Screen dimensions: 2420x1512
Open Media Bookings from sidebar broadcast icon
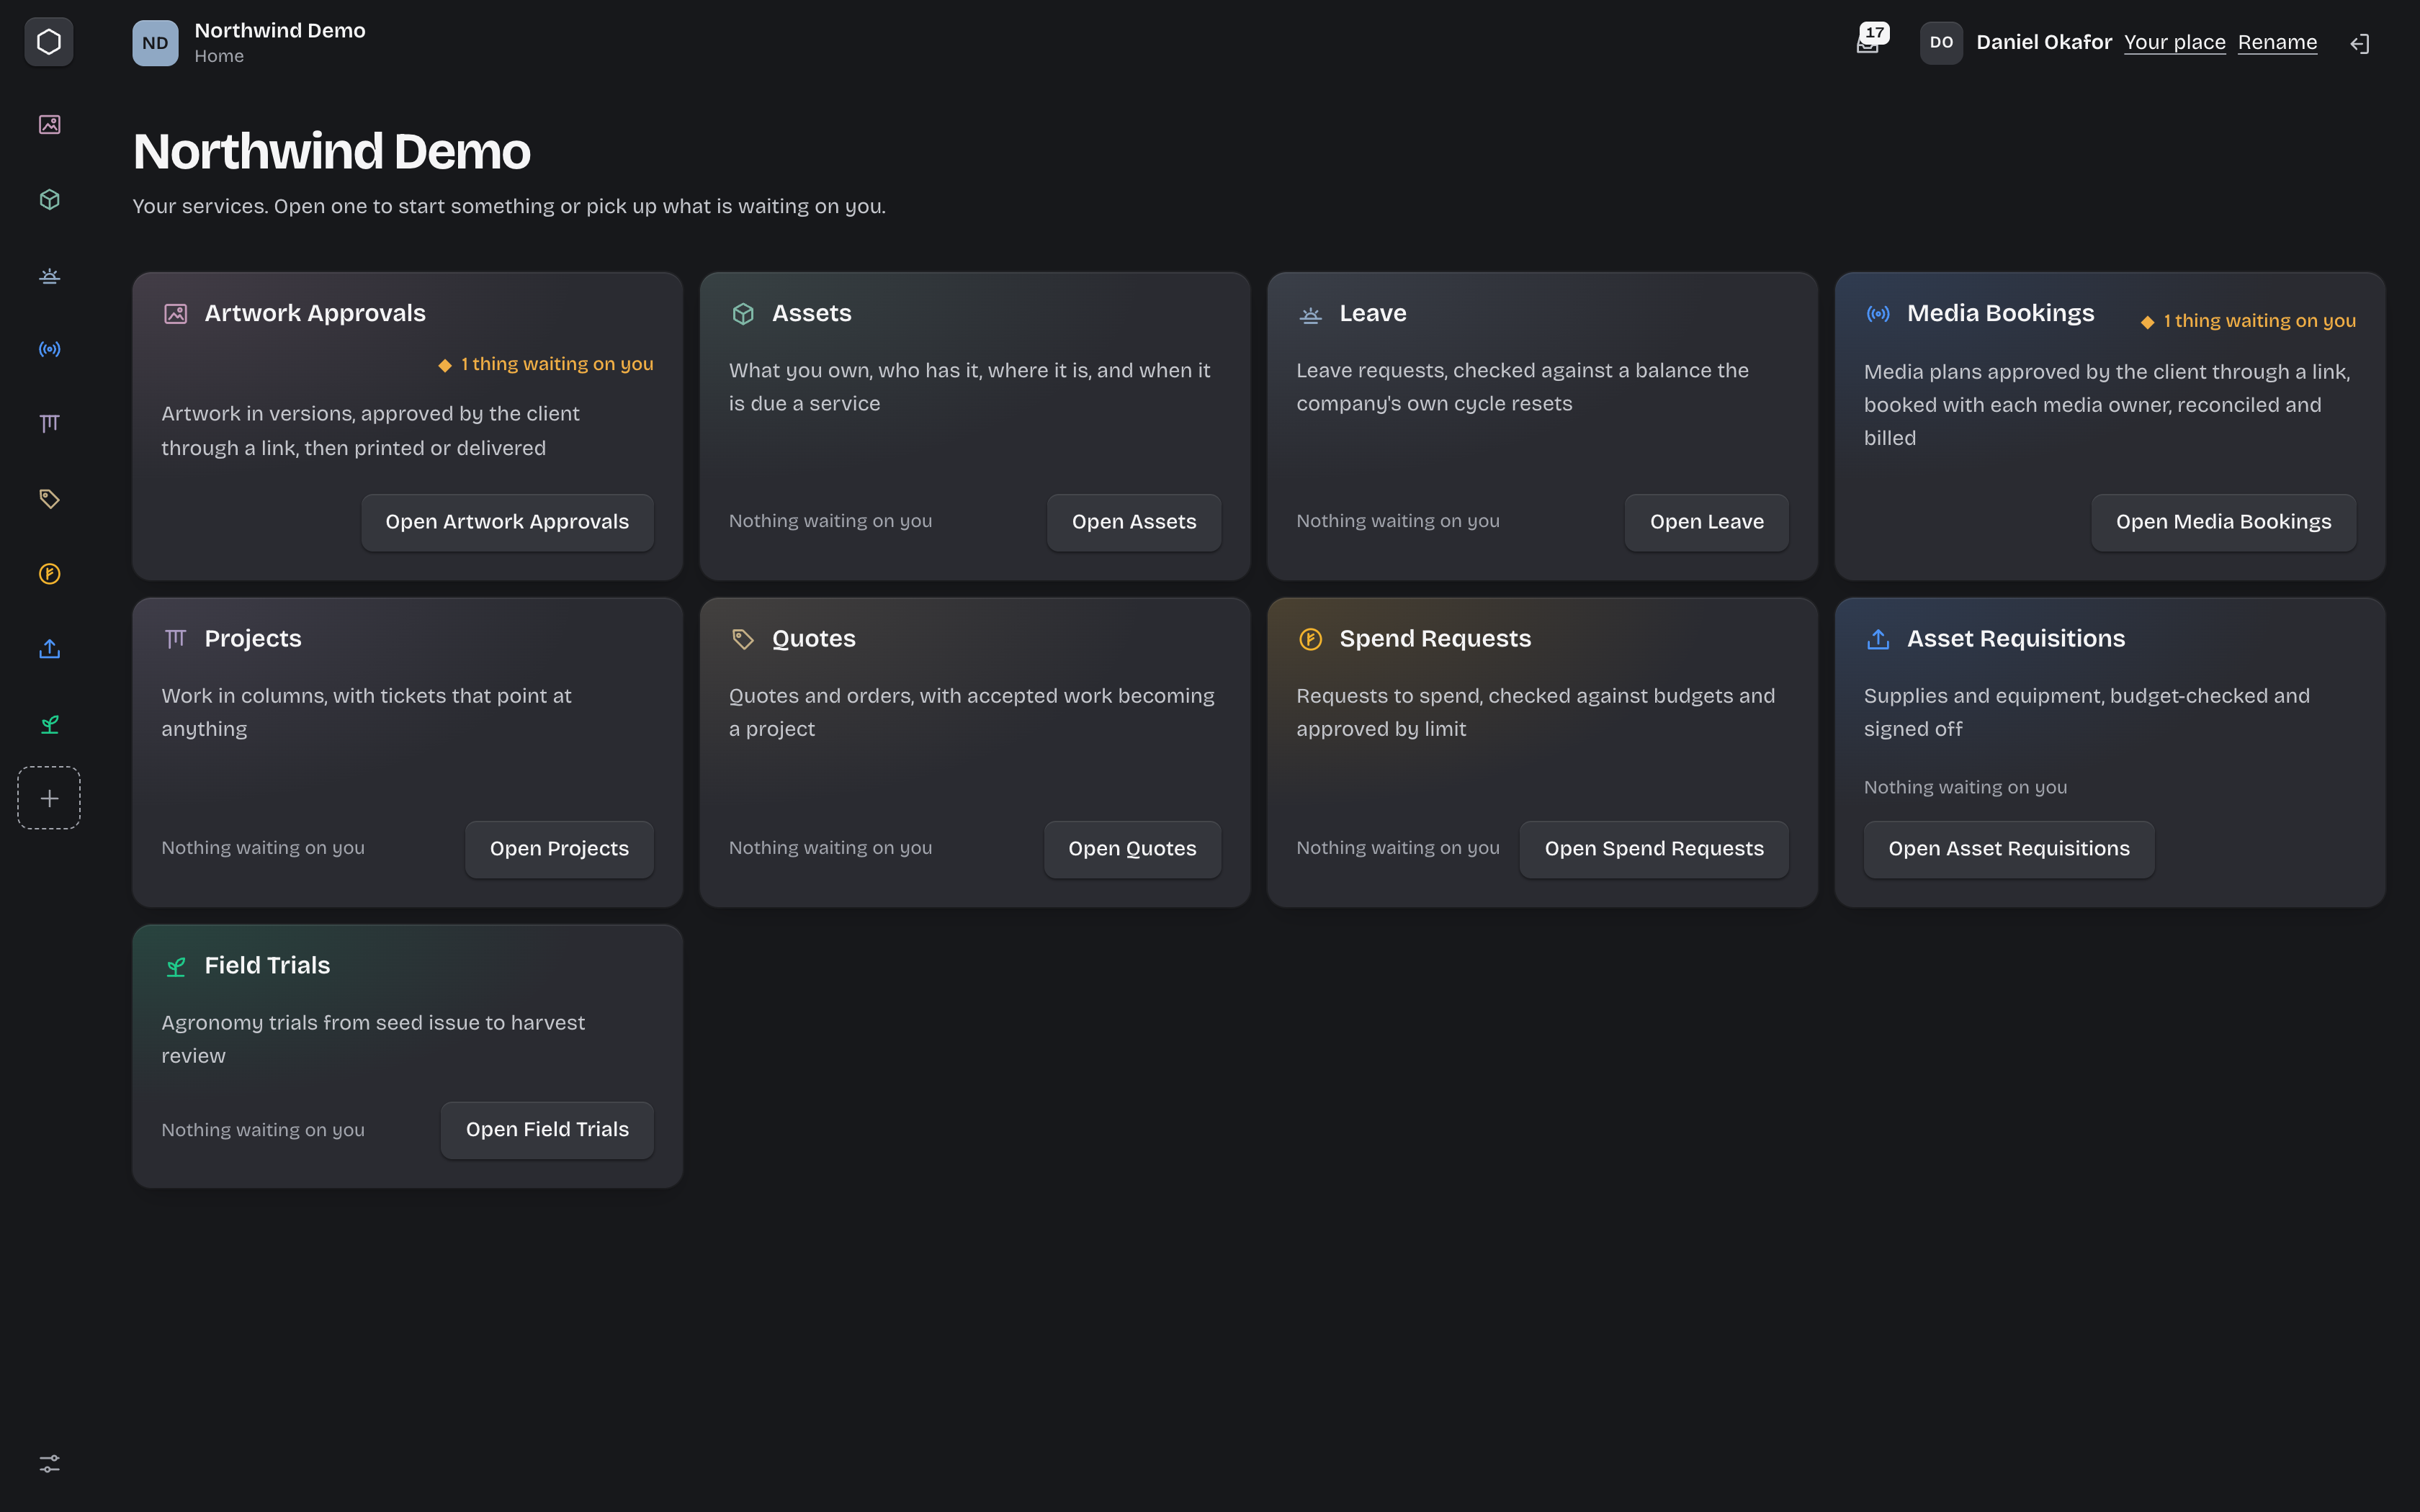(49, 349)
